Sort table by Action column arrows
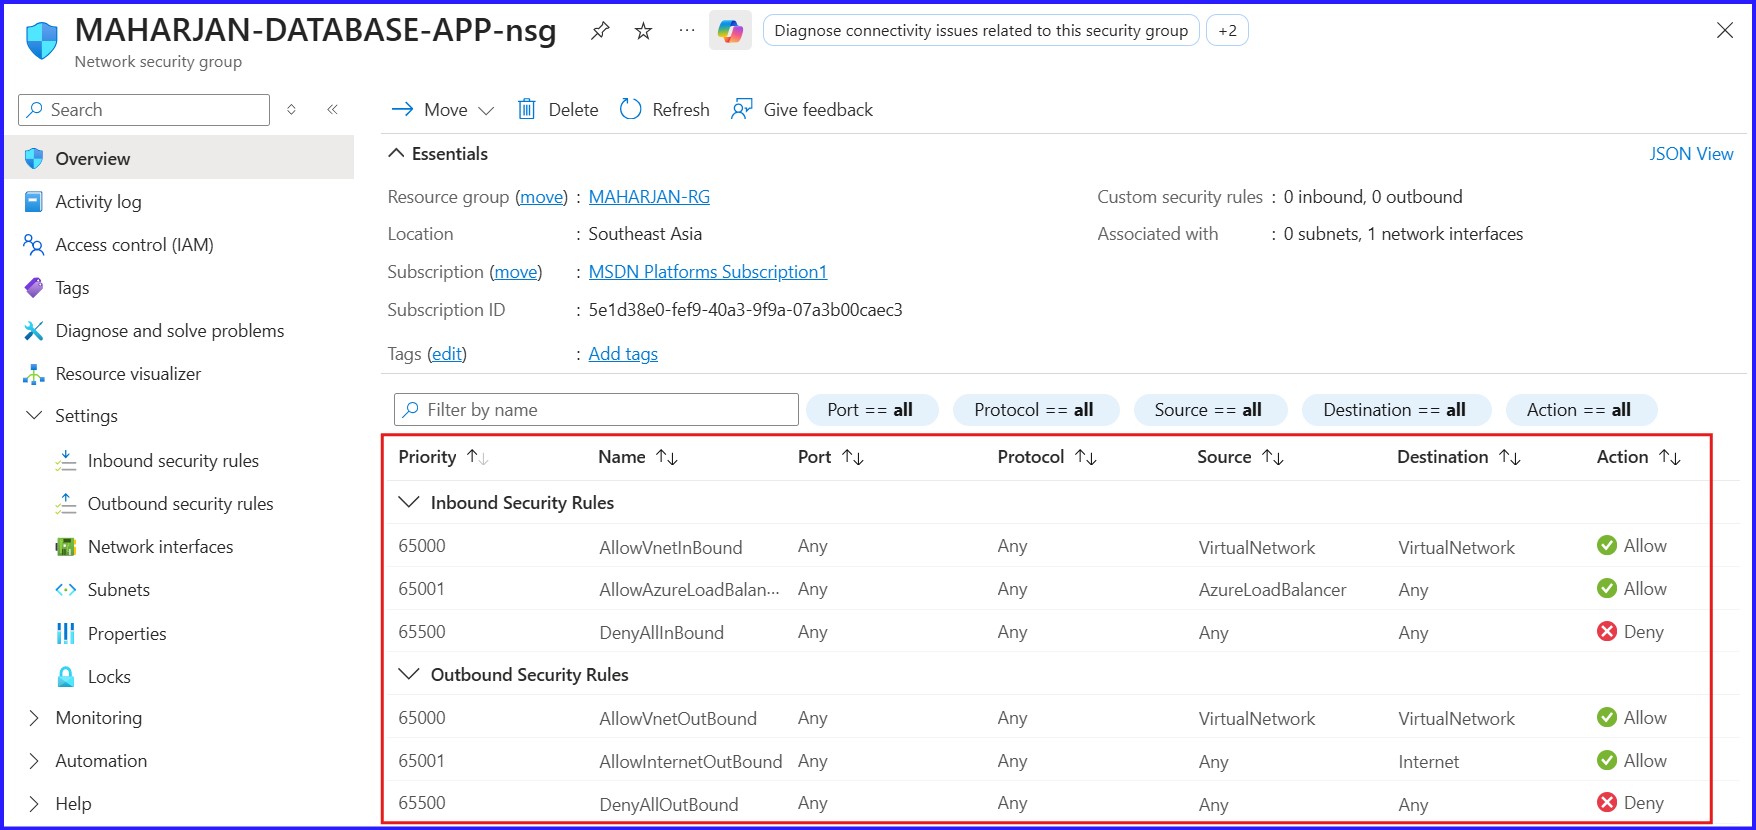 pyautogui.click(x=1670, y=457)
